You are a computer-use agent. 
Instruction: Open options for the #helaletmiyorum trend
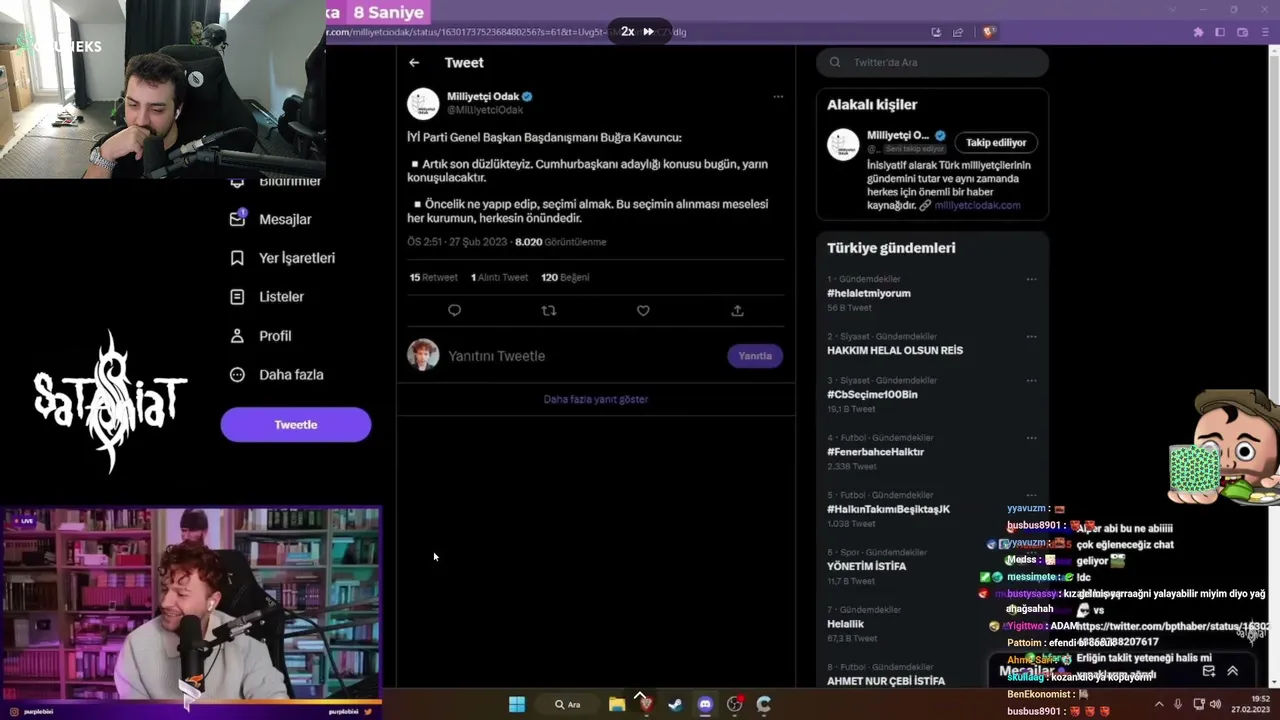pyautogui.click(x=1031, y=280)
